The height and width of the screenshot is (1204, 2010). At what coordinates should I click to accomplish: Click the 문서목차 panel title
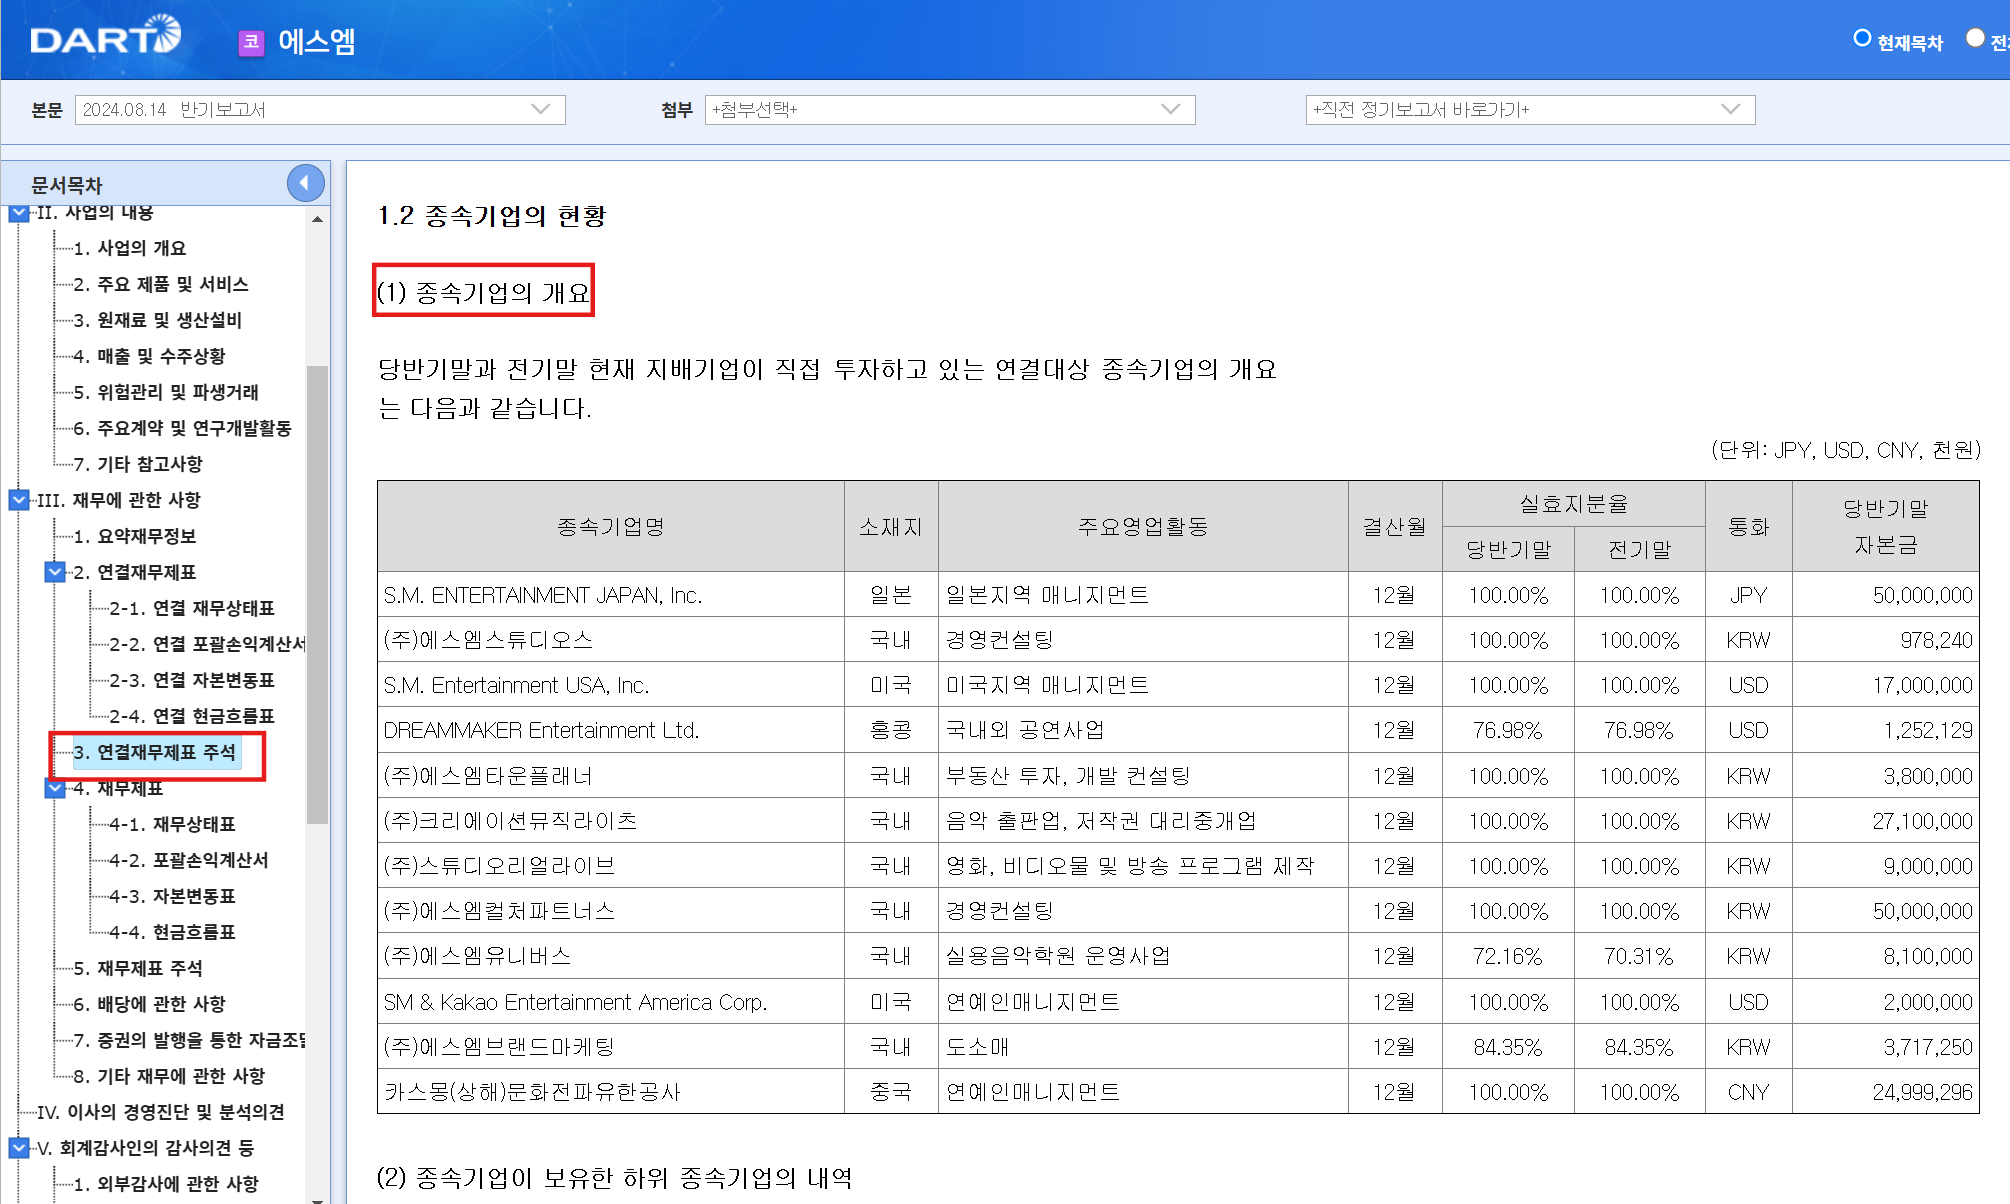click(66, 185)
